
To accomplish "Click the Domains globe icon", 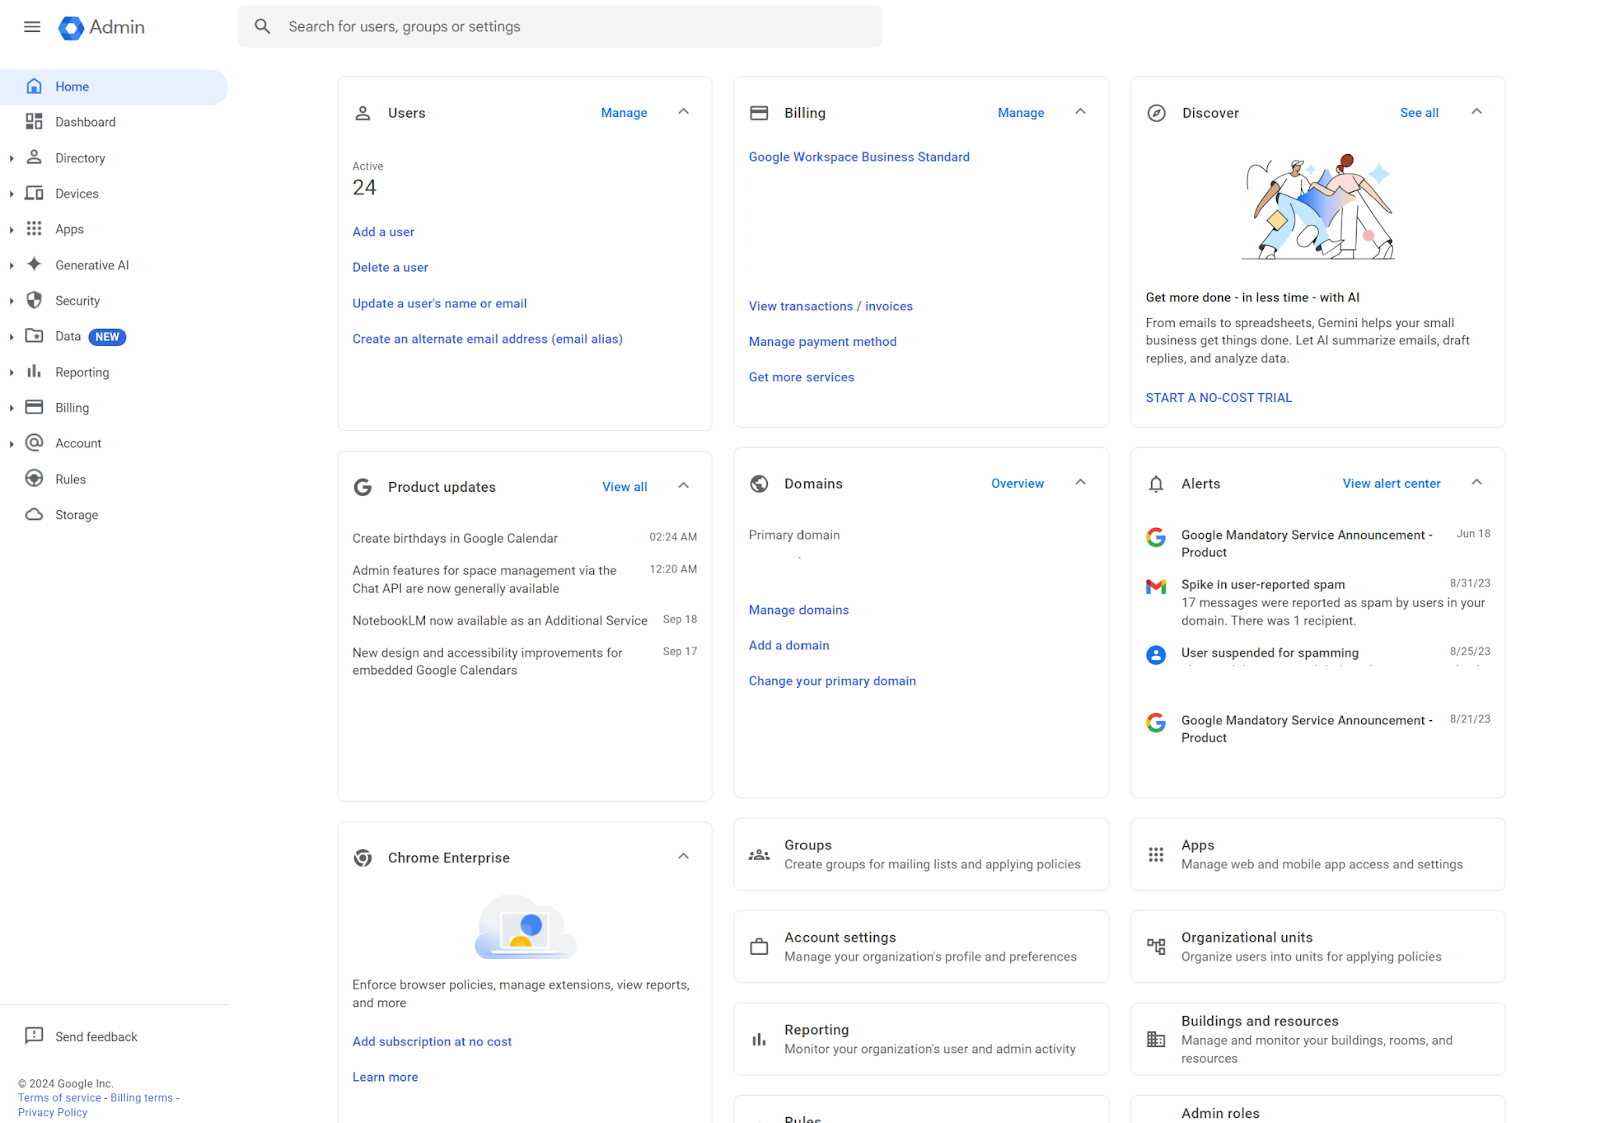I will (759, 484).
